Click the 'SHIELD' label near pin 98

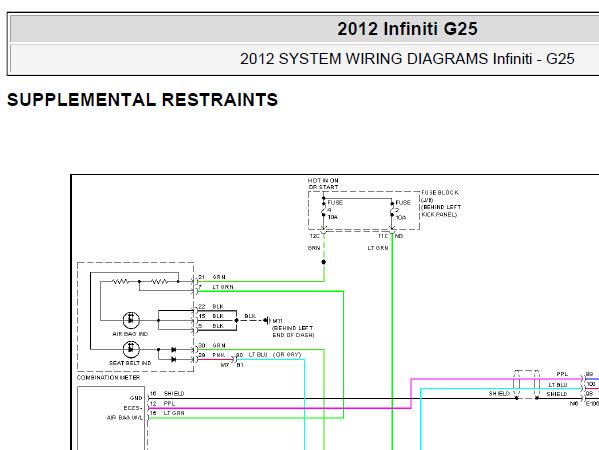(557, 394)
